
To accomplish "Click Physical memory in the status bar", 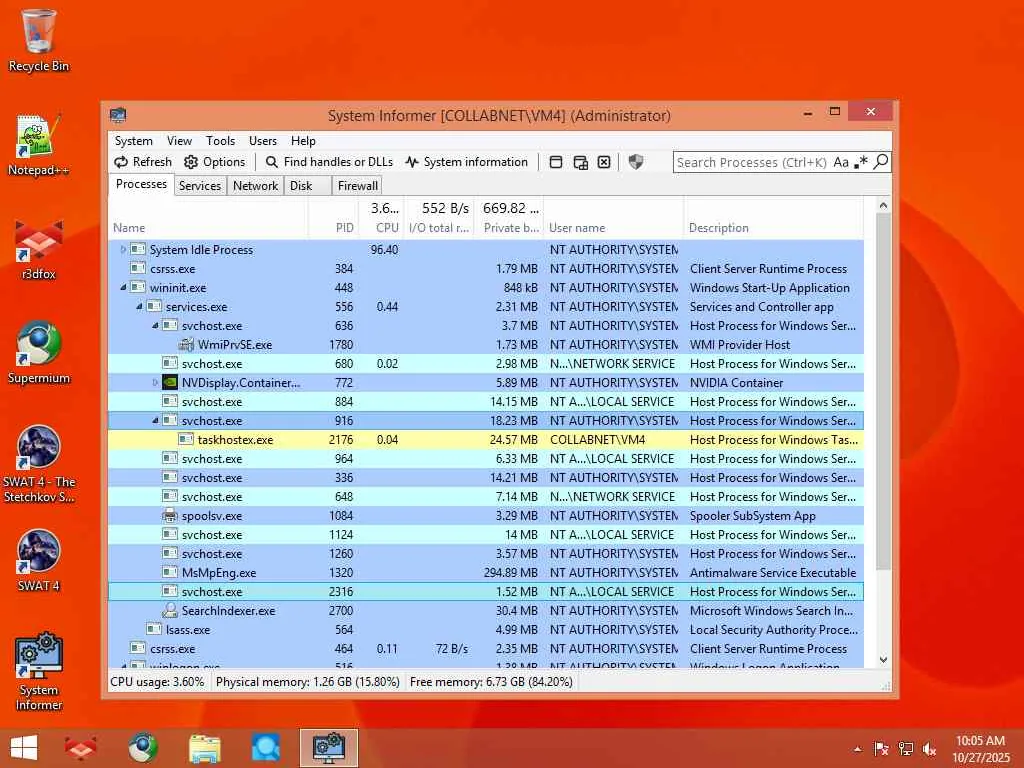I will [308, 682].
